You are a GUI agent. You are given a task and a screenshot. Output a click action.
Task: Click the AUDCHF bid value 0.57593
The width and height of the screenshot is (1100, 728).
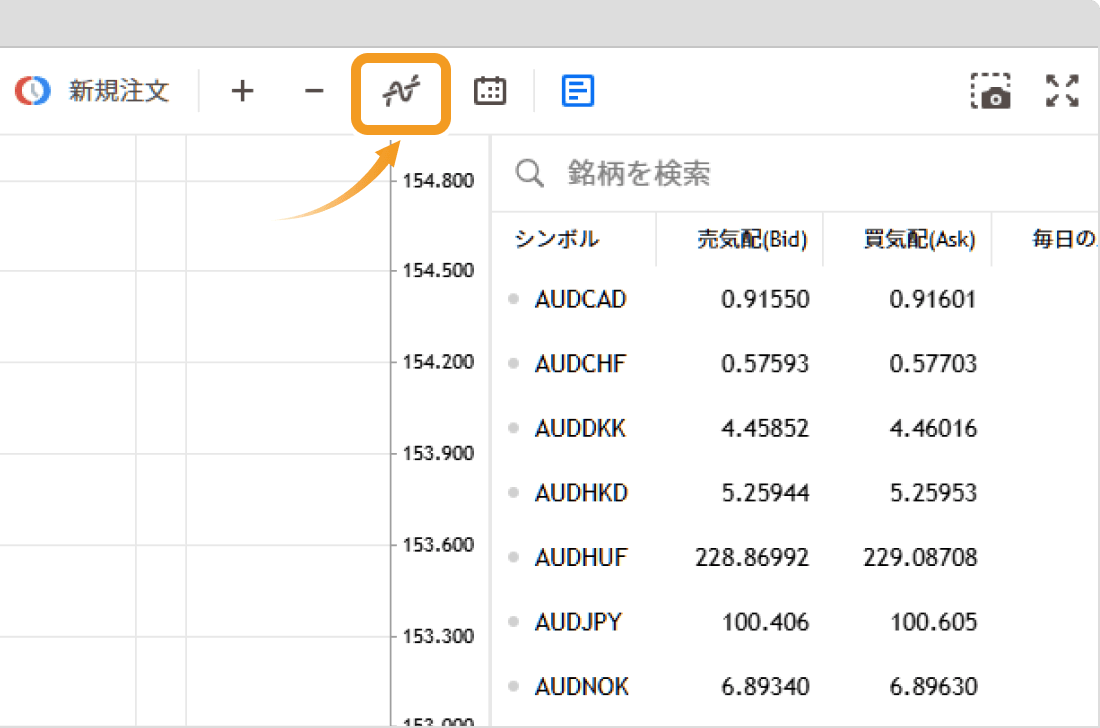[765, 364]
